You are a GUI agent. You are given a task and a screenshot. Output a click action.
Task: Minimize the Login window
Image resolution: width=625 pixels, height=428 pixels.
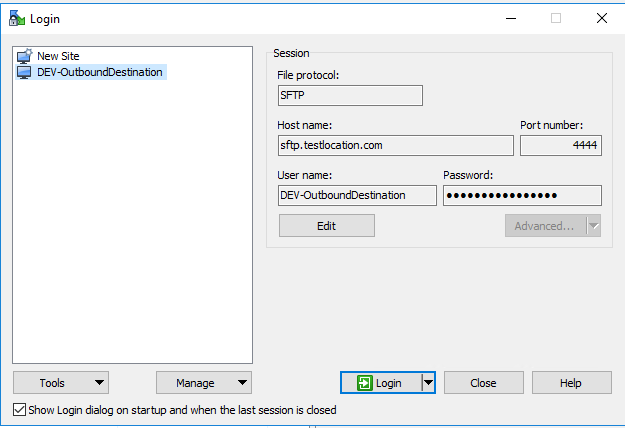pos(510,18)
